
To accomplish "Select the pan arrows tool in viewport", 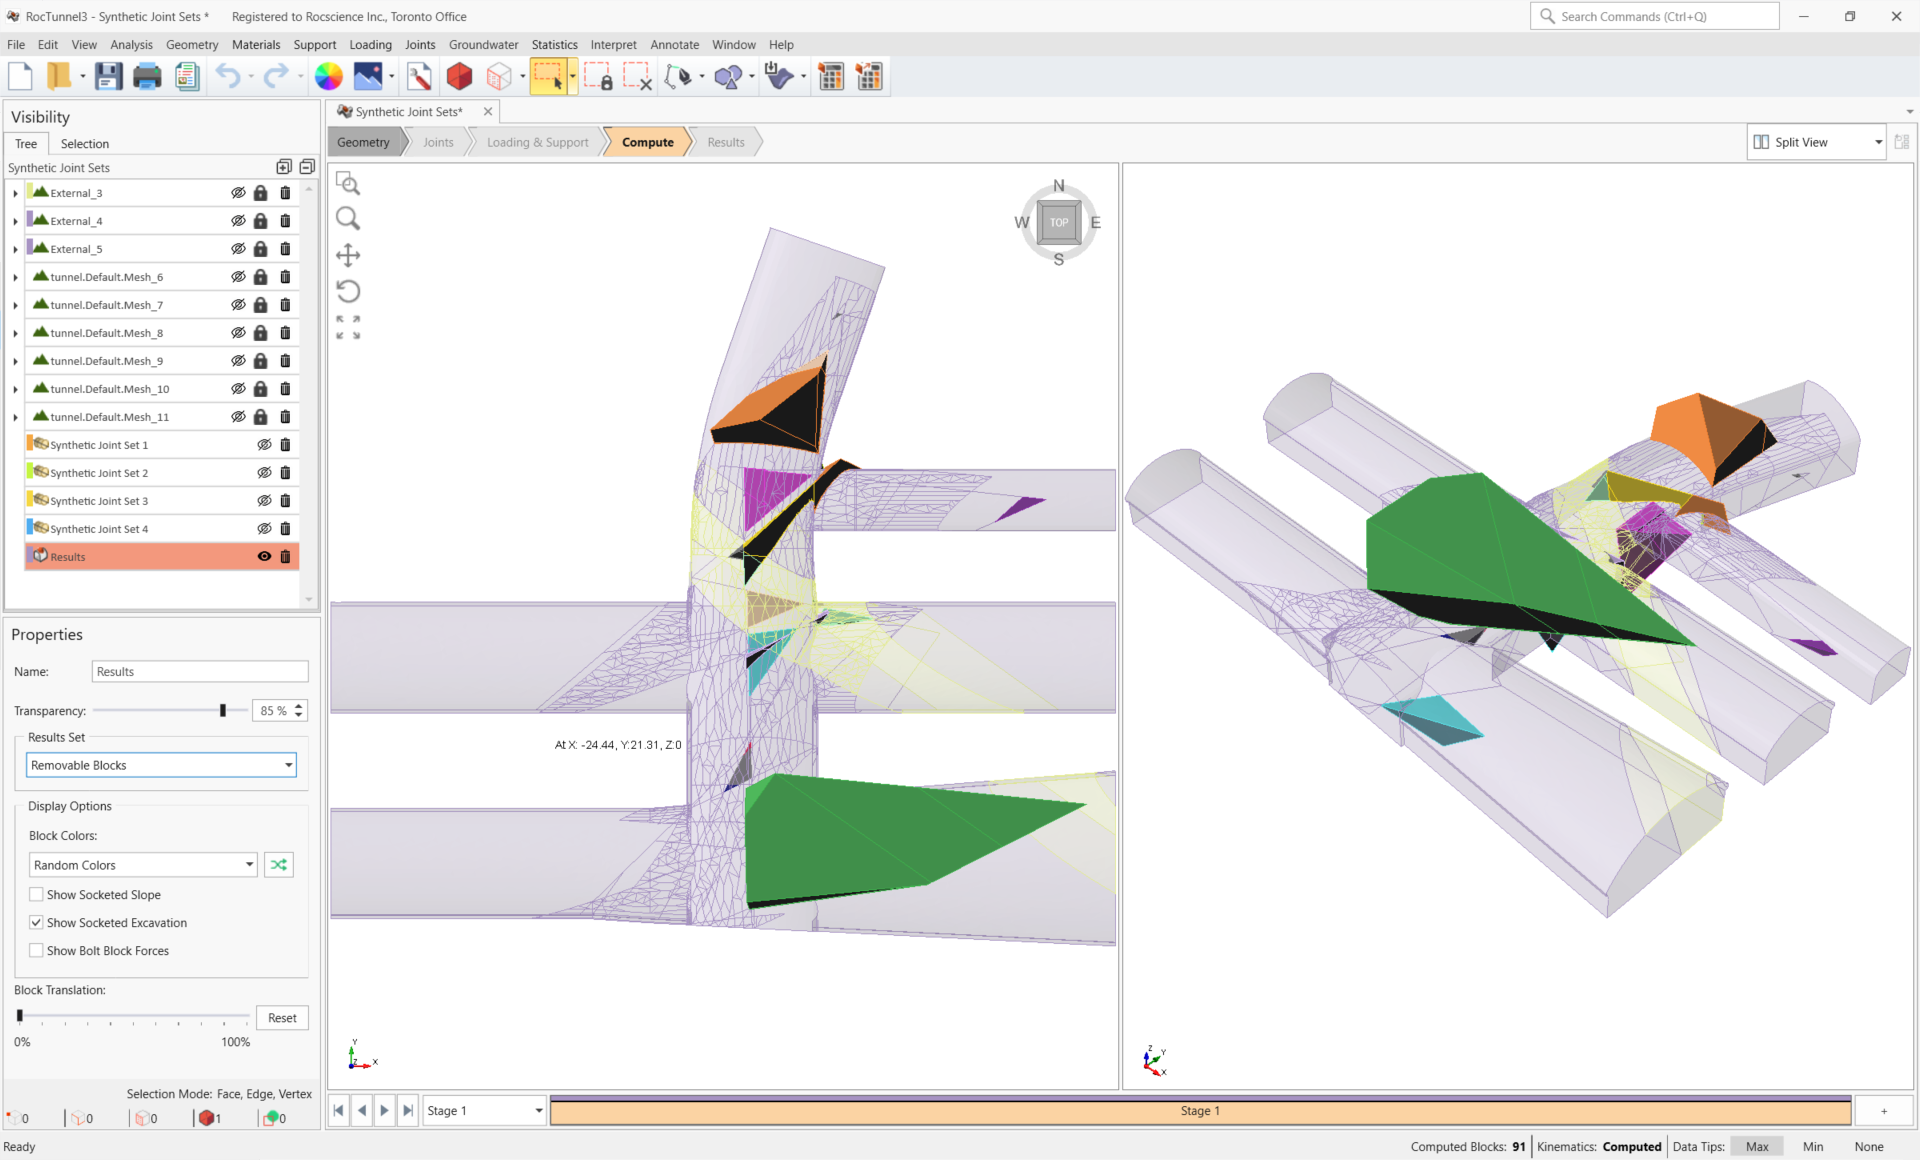I will click(347, 255).
